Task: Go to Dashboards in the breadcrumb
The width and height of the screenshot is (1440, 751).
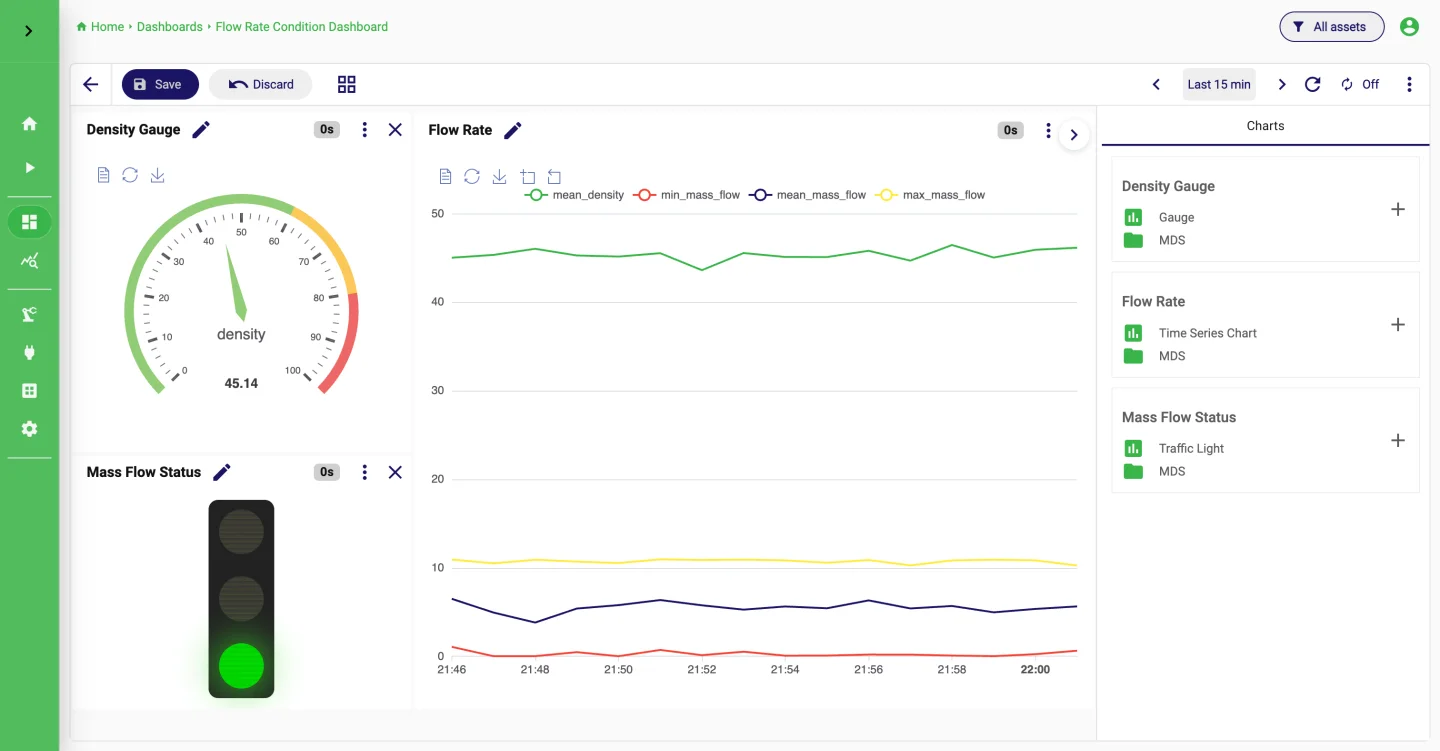Action: (x=170, y=27)
